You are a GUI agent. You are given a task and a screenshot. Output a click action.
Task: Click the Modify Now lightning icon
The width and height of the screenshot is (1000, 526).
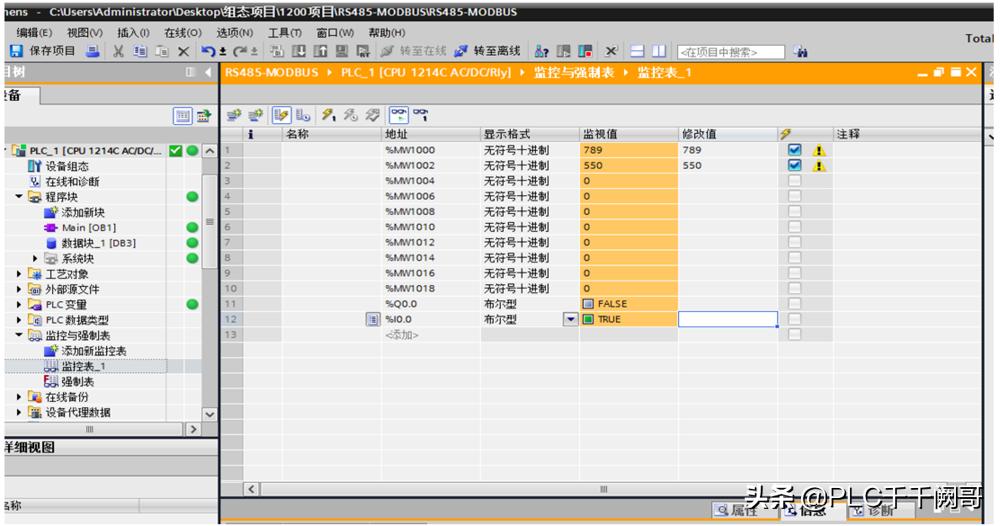pos(328,115)
